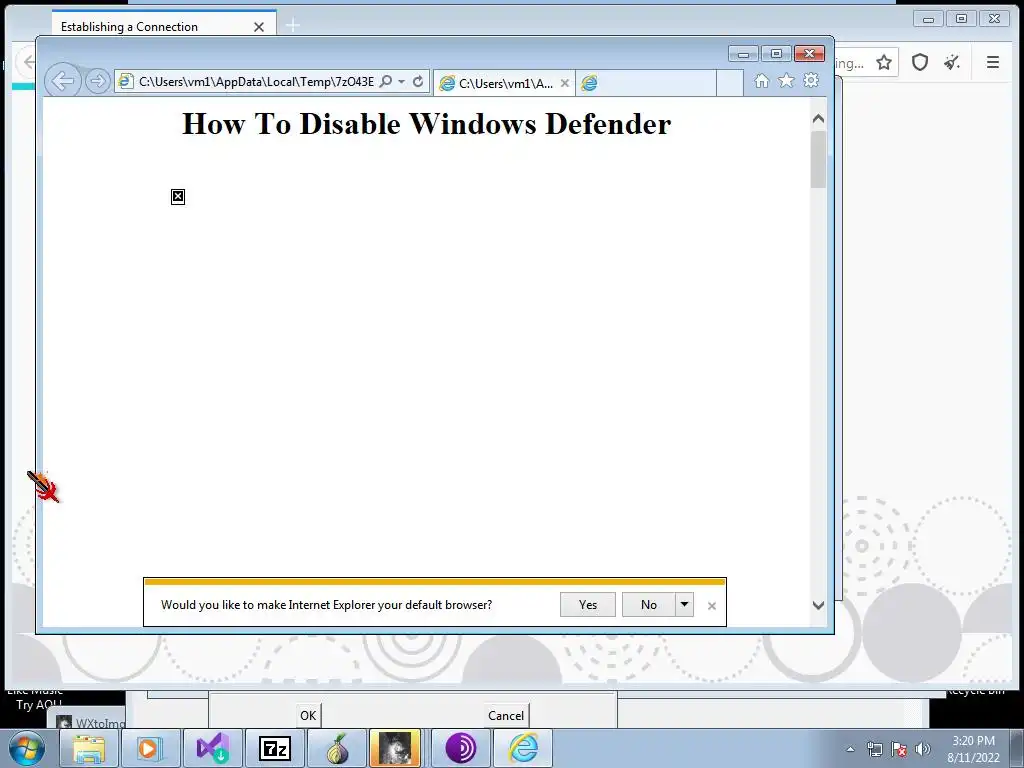Click the IE vertical scrollbar thumb

click(x=818, y=159)
